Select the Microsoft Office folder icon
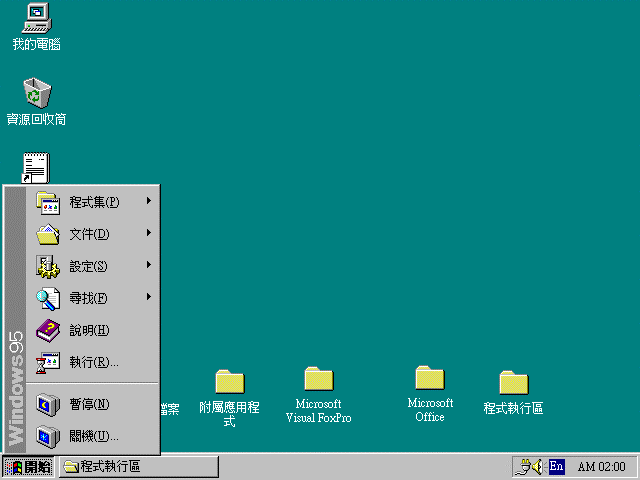Viewport: 640px width, 480px height. tap(430, 378)
